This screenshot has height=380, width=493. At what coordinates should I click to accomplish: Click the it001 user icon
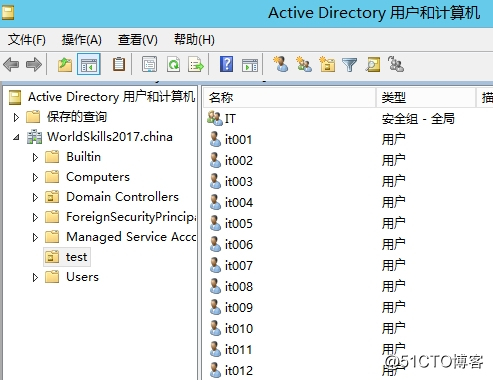[215, 139]
